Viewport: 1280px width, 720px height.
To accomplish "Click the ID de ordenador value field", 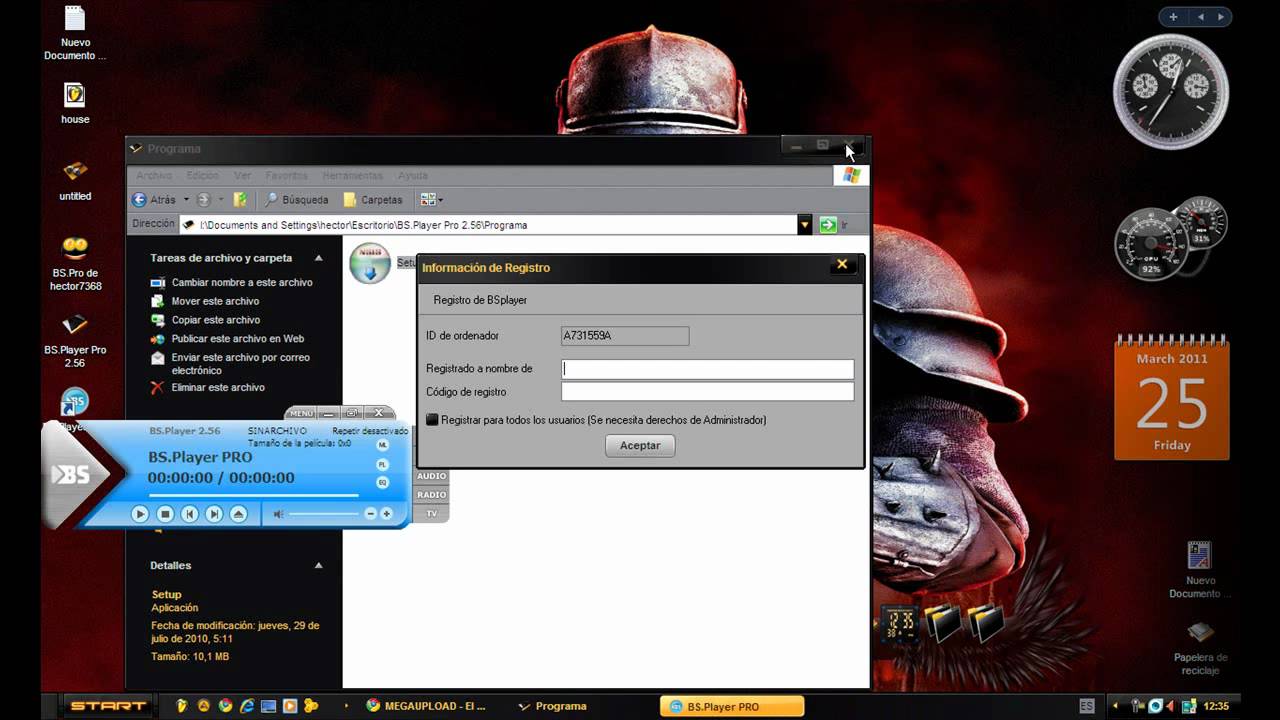I will [625, 336].
